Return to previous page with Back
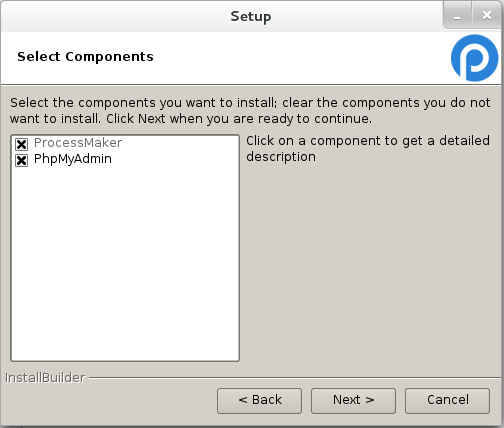This screenshot has height=428, width=504. pyautogui.click(x=259, y=400)
